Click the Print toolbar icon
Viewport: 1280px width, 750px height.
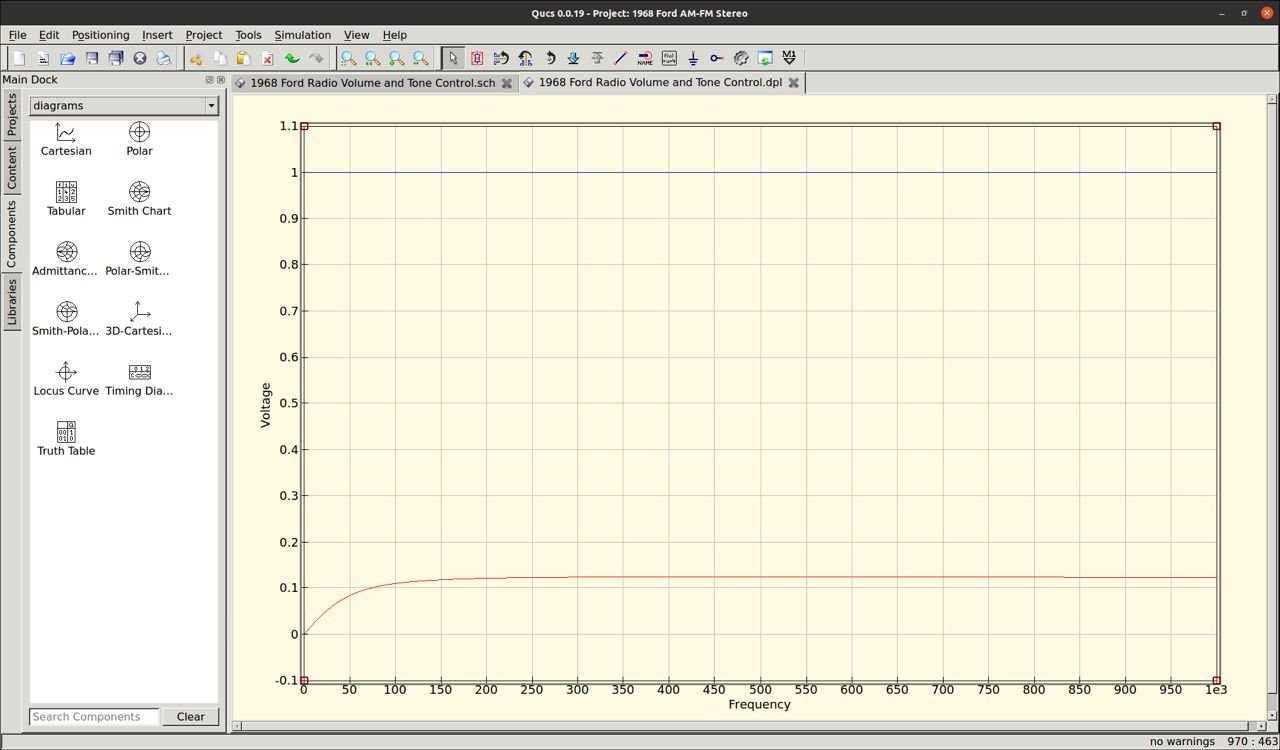coord(164,59)
